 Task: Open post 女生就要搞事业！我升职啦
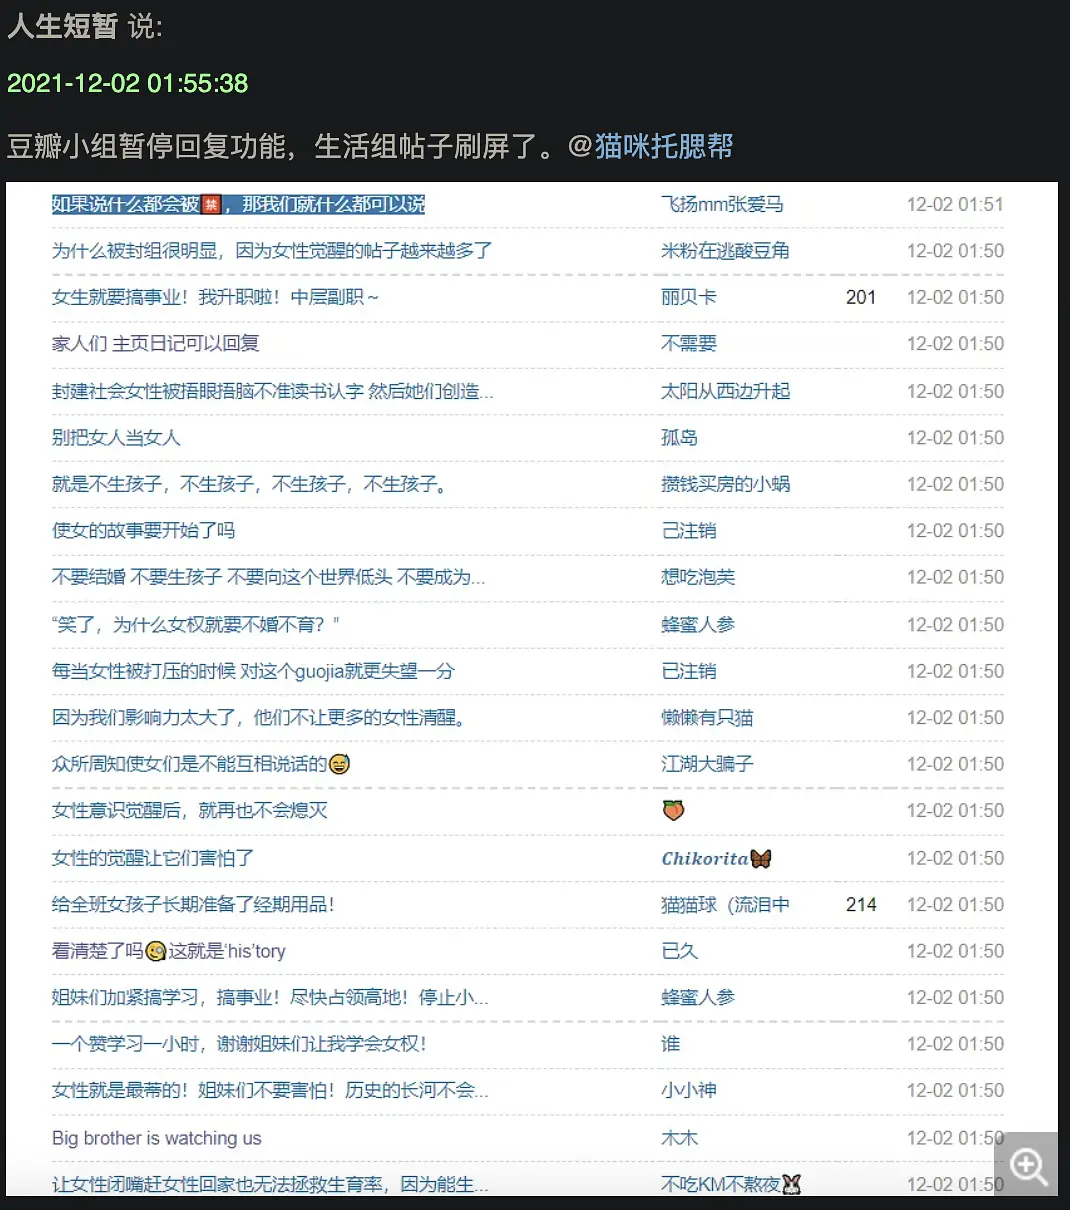point(215,298)
